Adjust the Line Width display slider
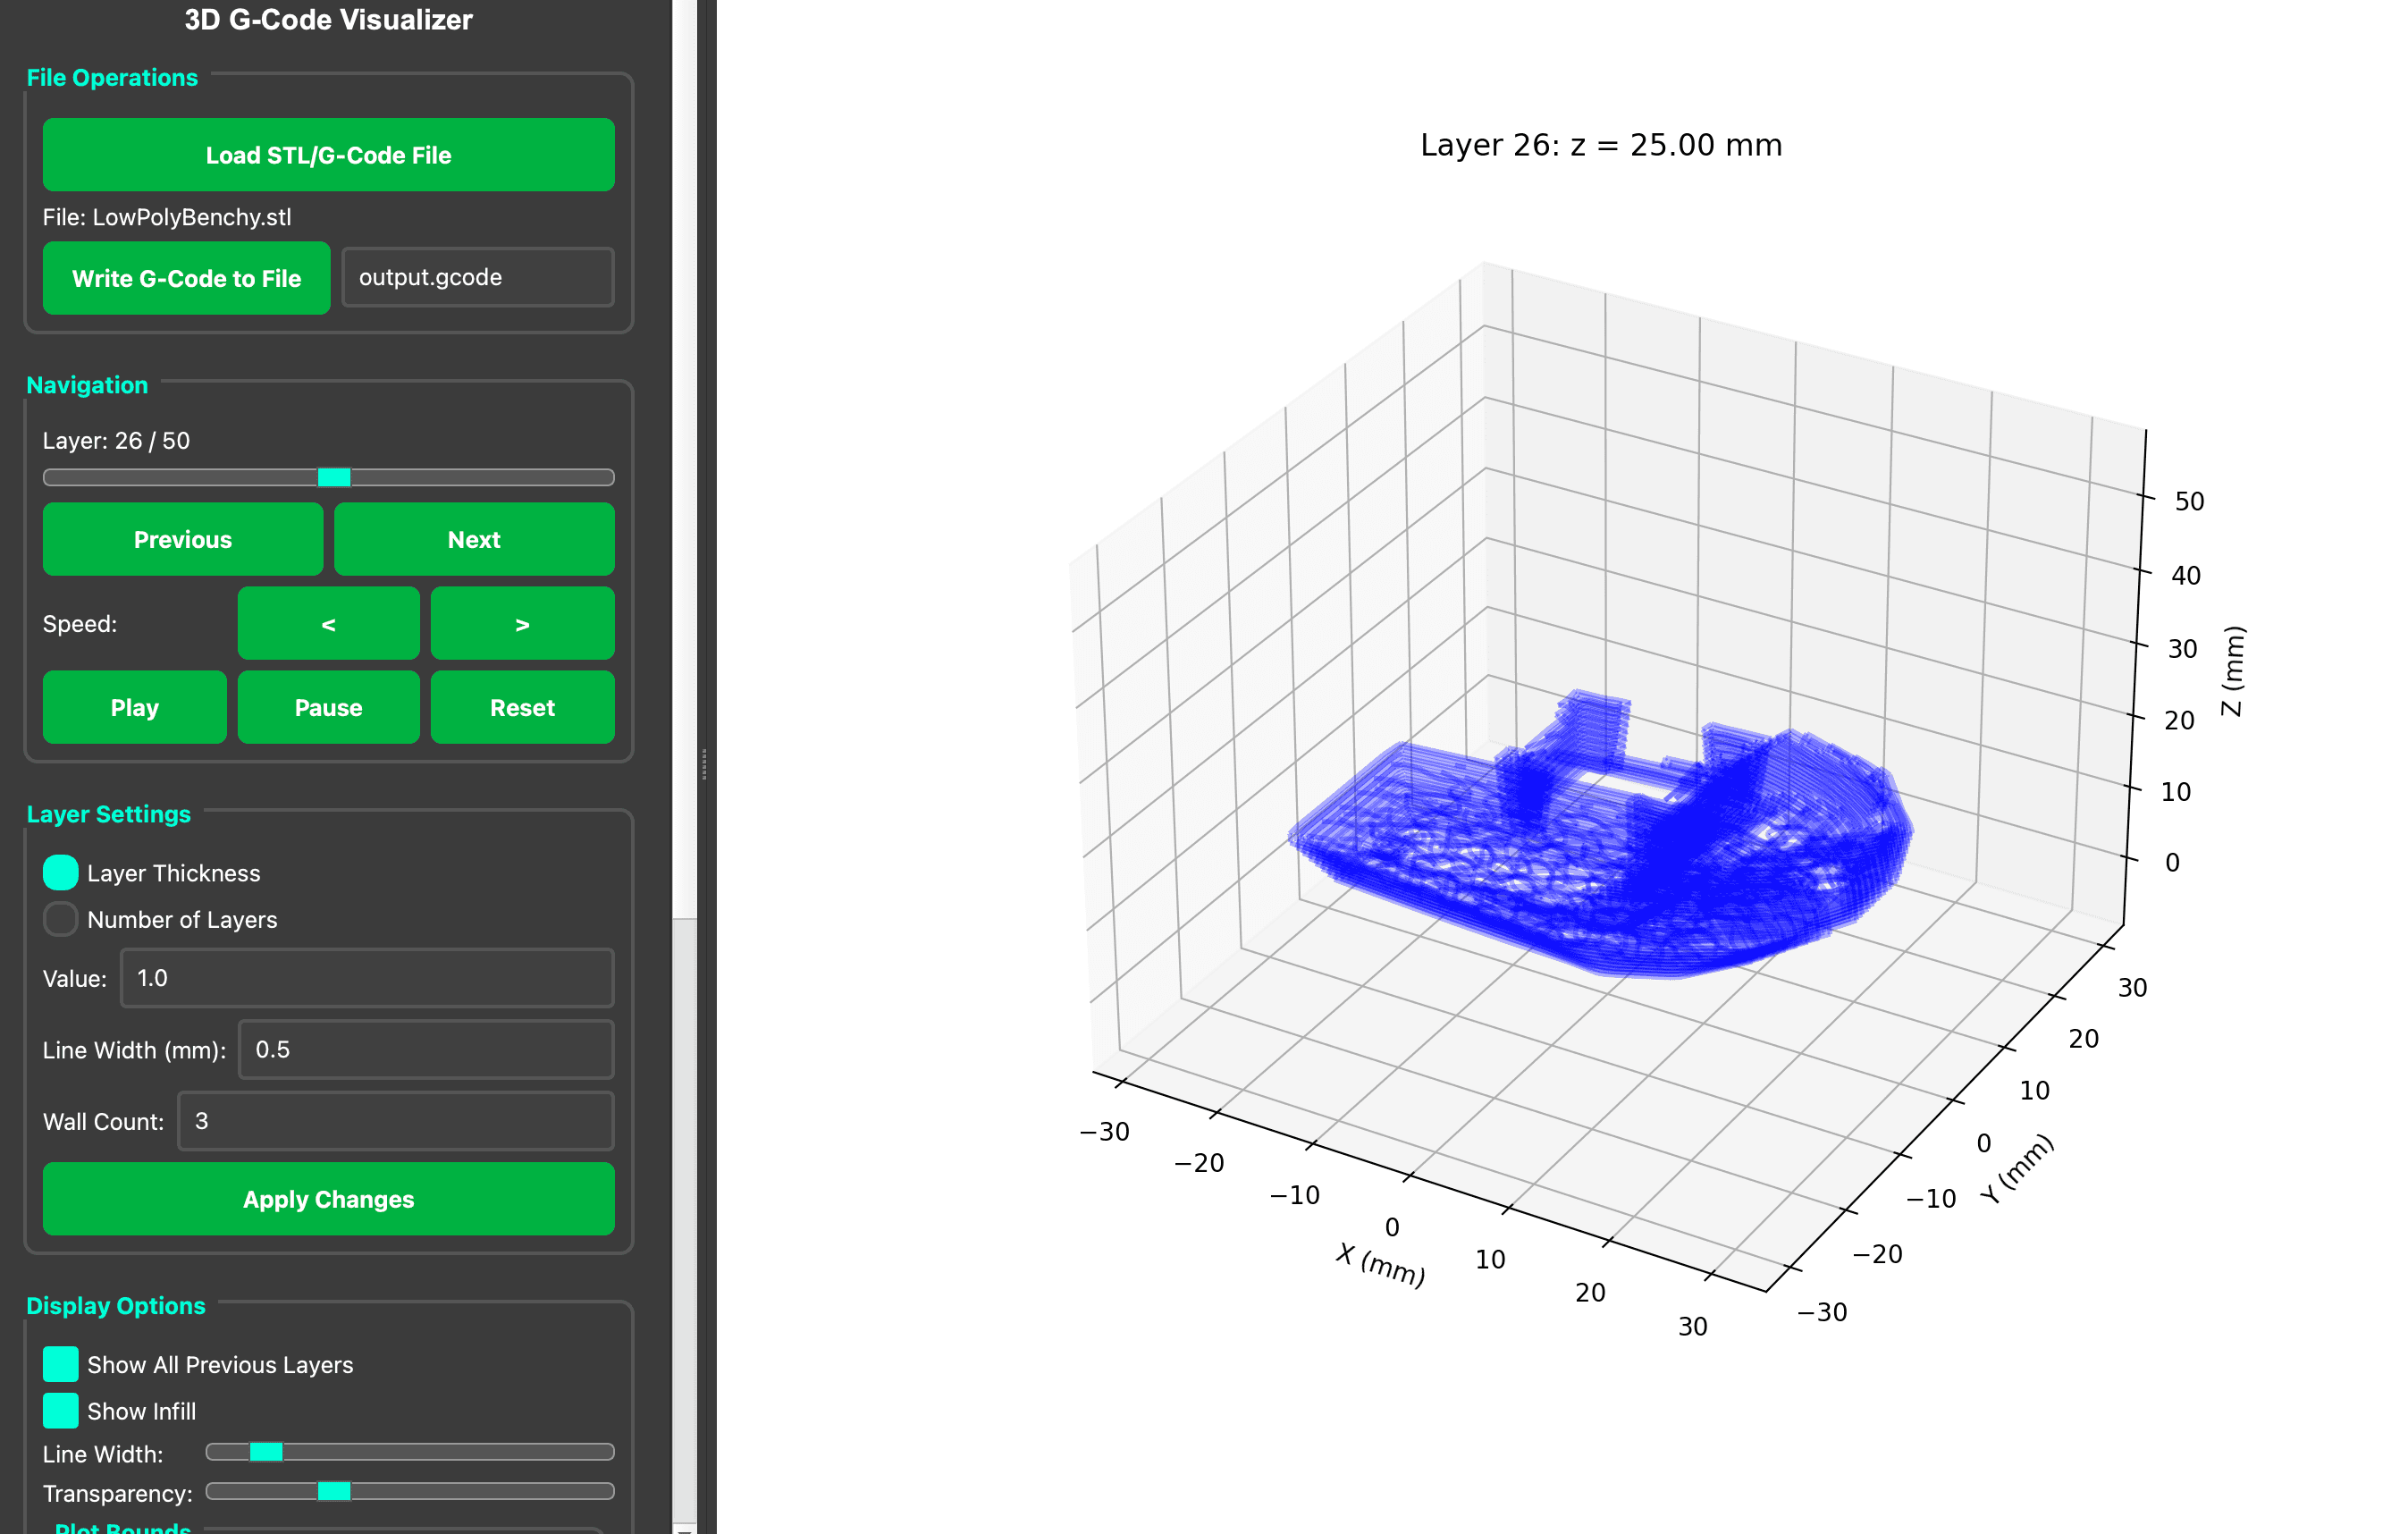2408x1534 pixels. click(266, 1452)
